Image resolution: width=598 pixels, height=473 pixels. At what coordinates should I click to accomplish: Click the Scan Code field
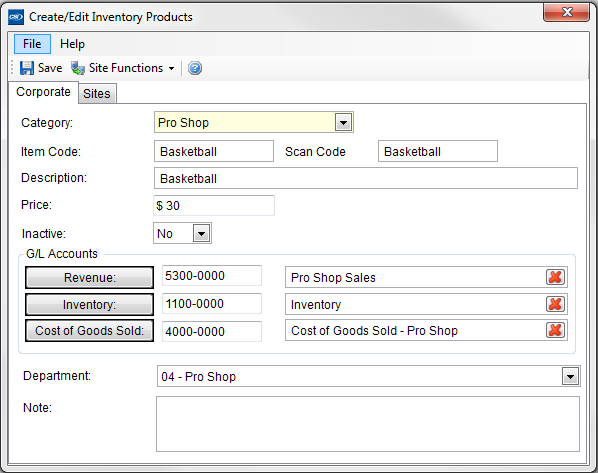pos(438,151)
